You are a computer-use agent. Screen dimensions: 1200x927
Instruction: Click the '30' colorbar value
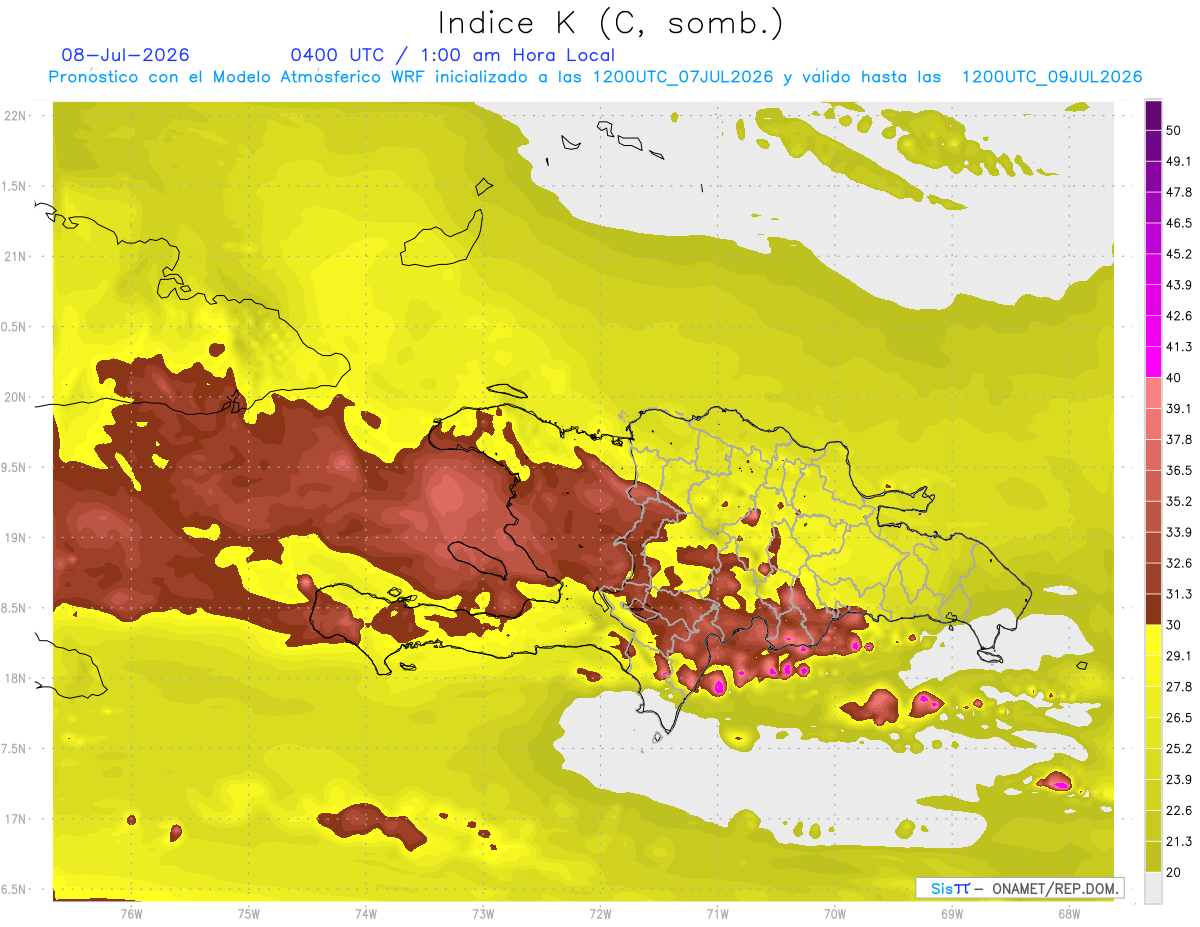(1174, 625)
